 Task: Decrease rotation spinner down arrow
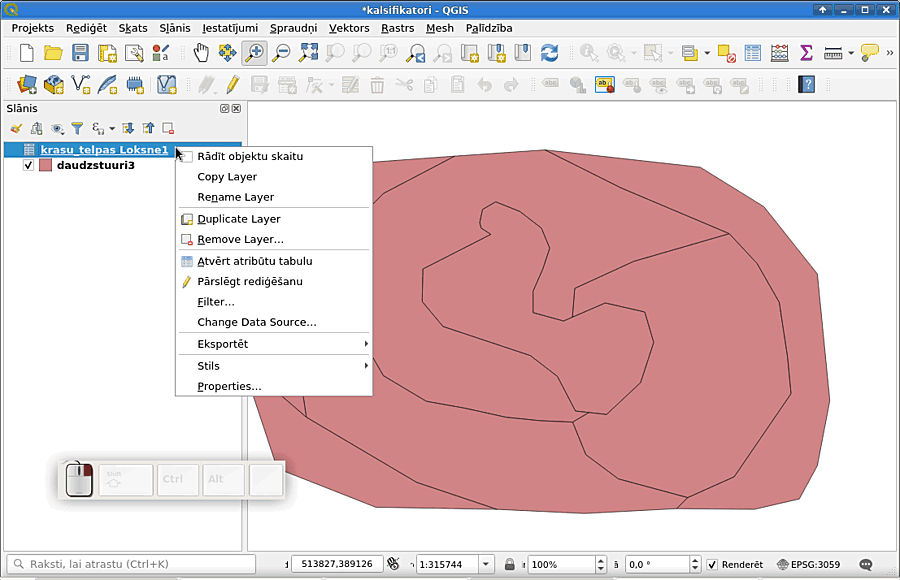pos(695,568)
